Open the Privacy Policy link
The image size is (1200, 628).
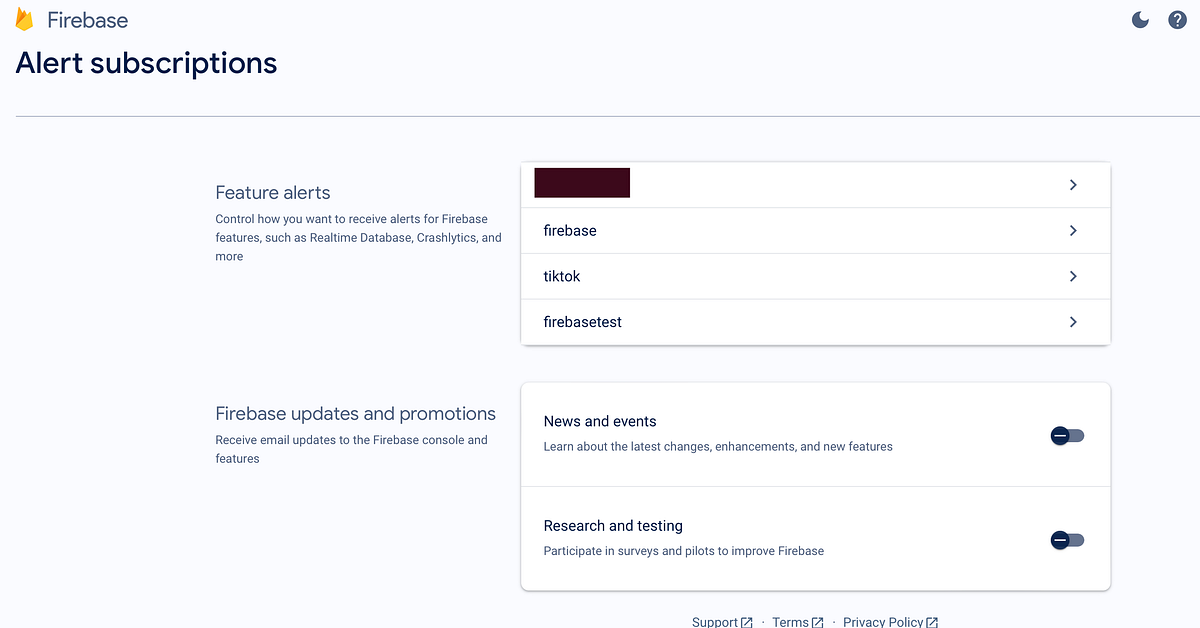click(883, 622)
